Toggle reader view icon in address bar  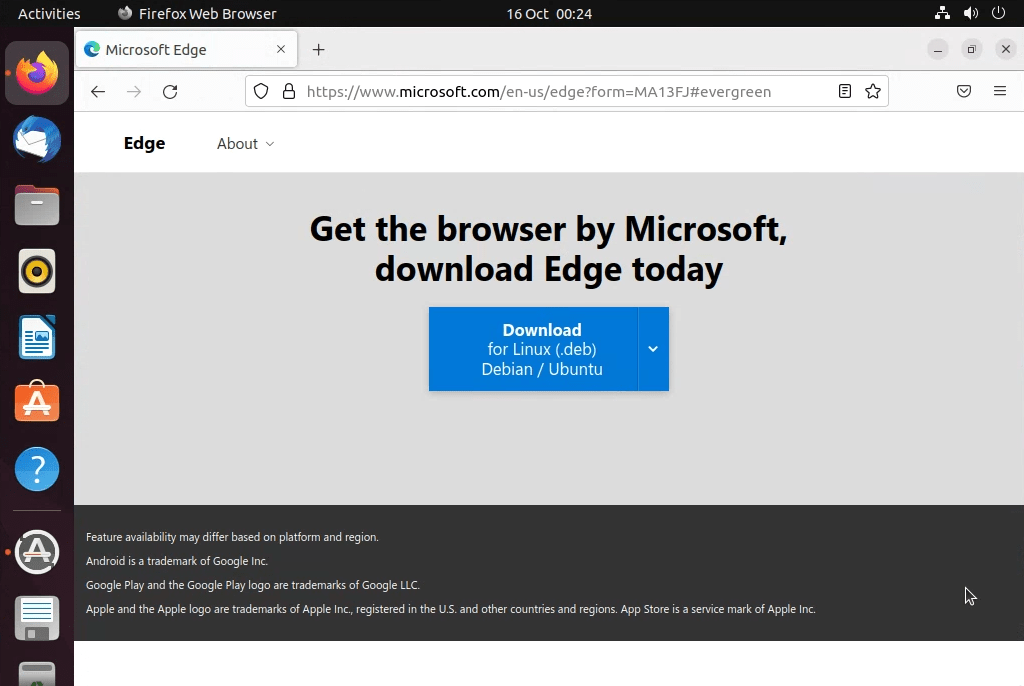tap(845, 92)
